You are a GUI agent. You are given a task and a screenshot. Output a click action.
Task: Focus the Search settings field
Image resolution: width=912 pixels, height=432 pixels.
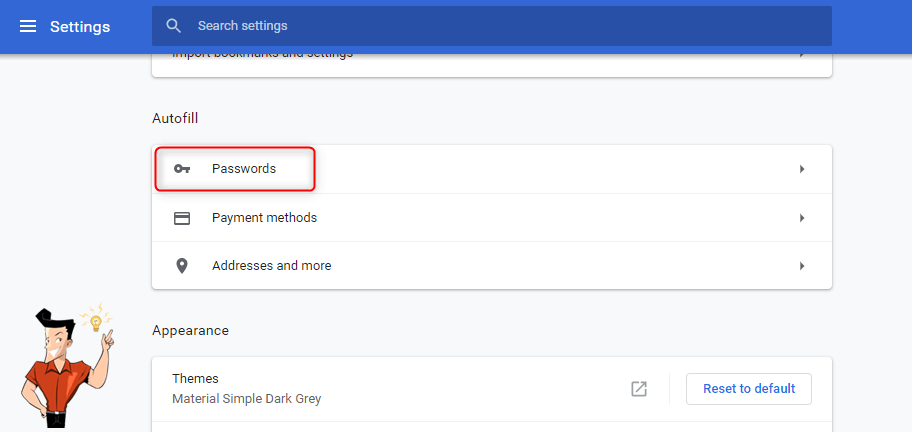point(500,26)
